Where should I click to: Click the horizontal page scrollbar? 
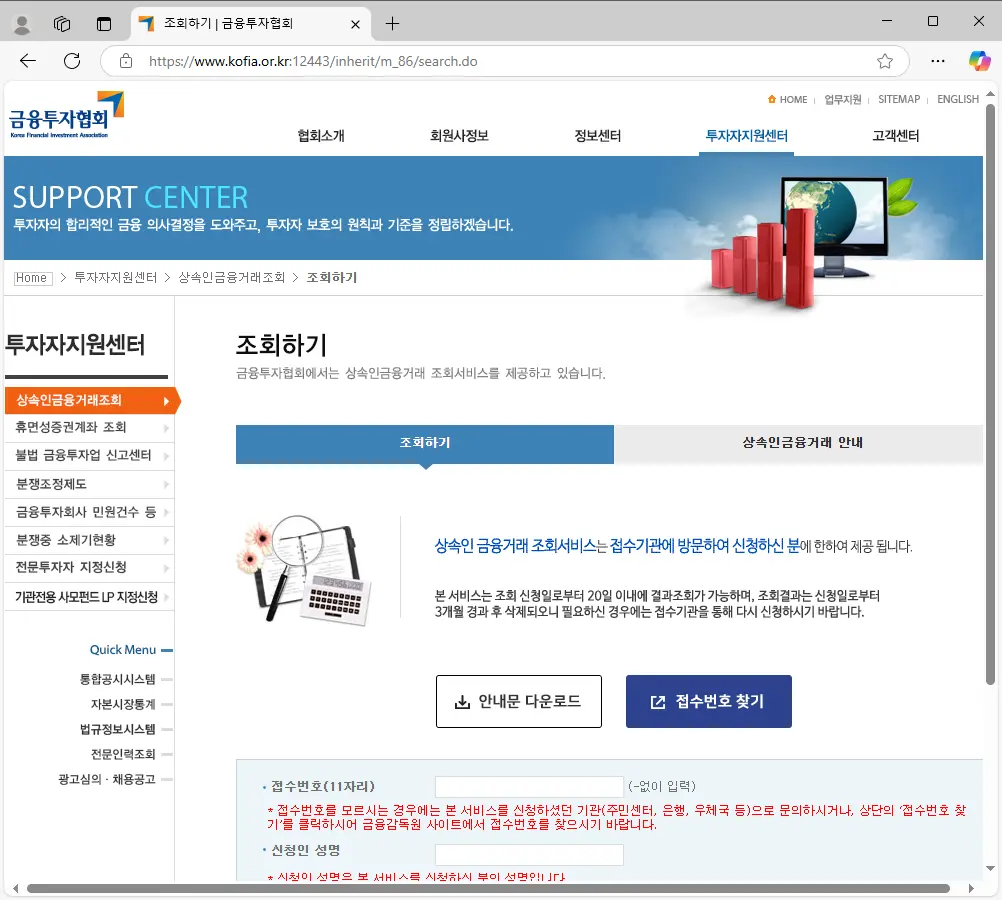[488, 888]
